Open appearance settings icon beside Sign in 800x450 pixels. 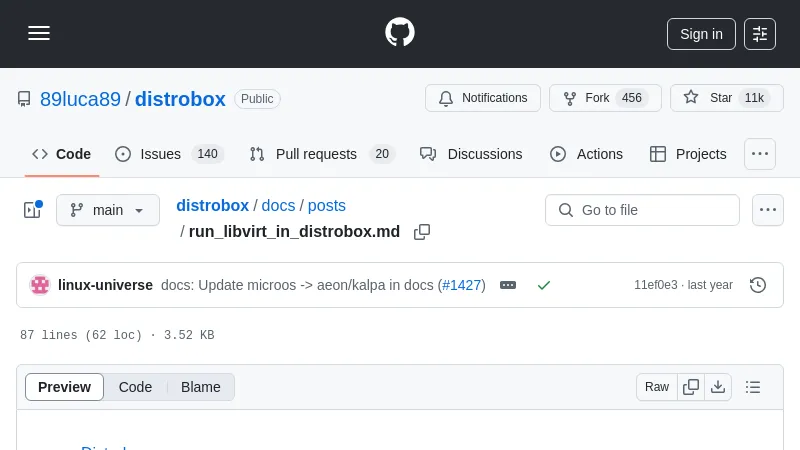760,34
